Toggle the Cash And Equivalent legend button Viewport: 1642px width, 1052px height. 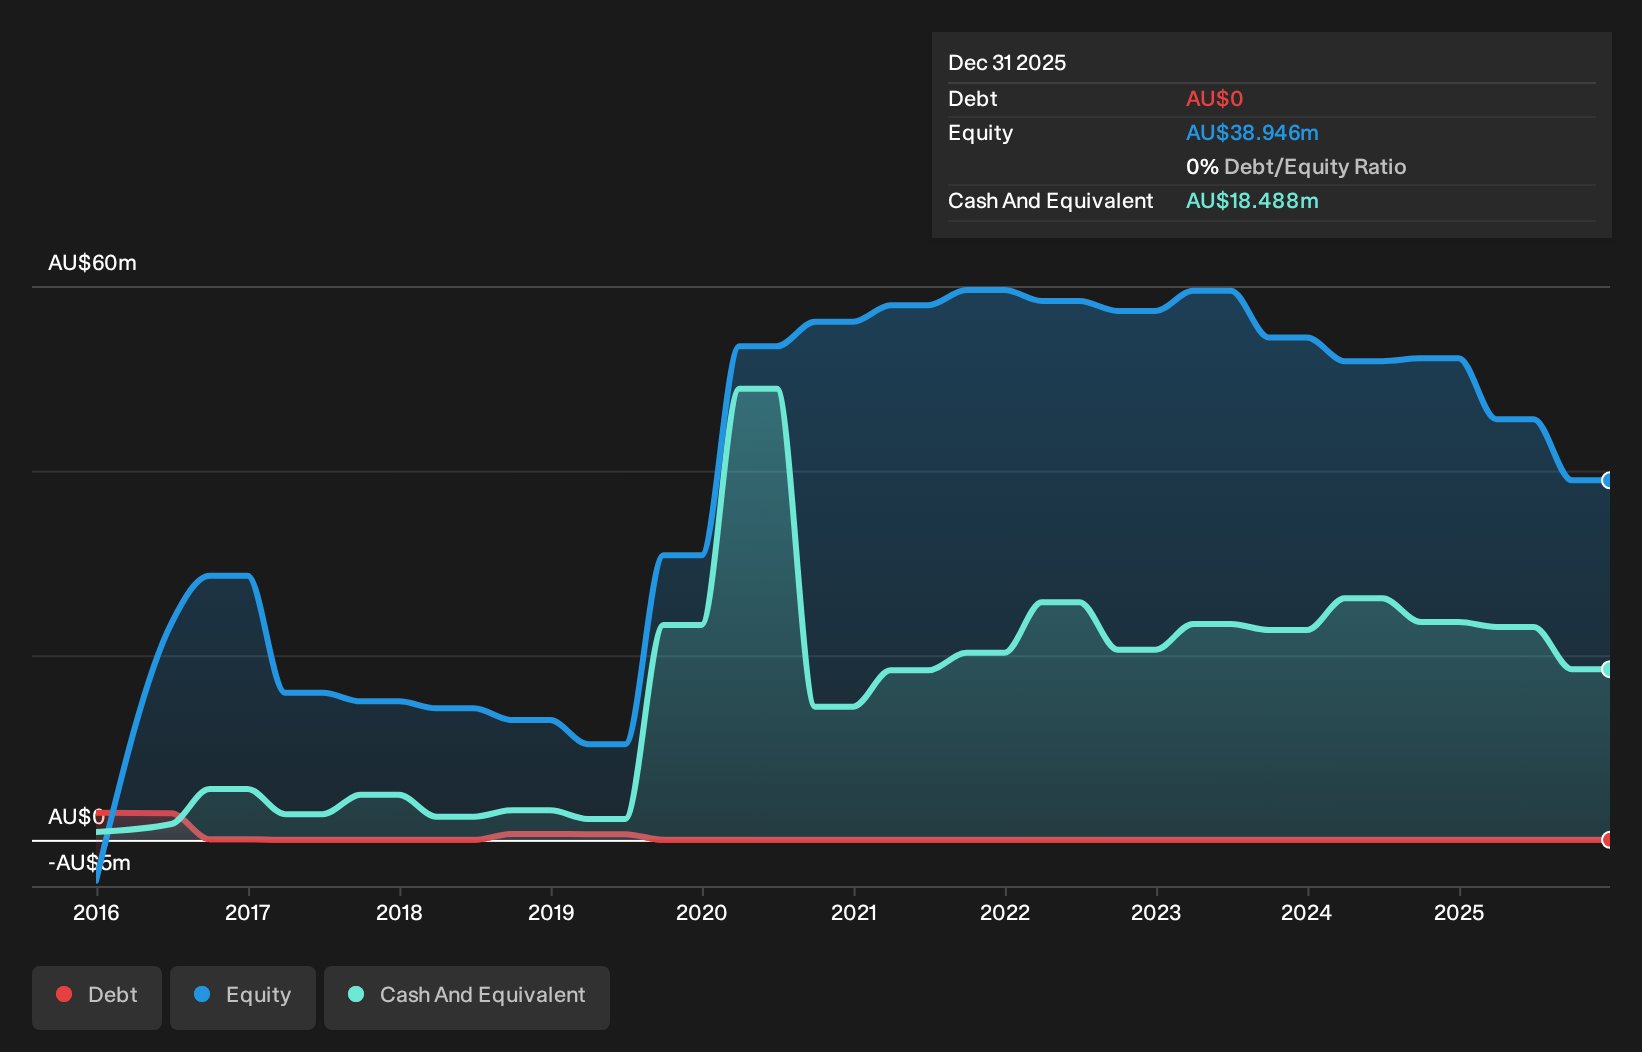(467, 997)
